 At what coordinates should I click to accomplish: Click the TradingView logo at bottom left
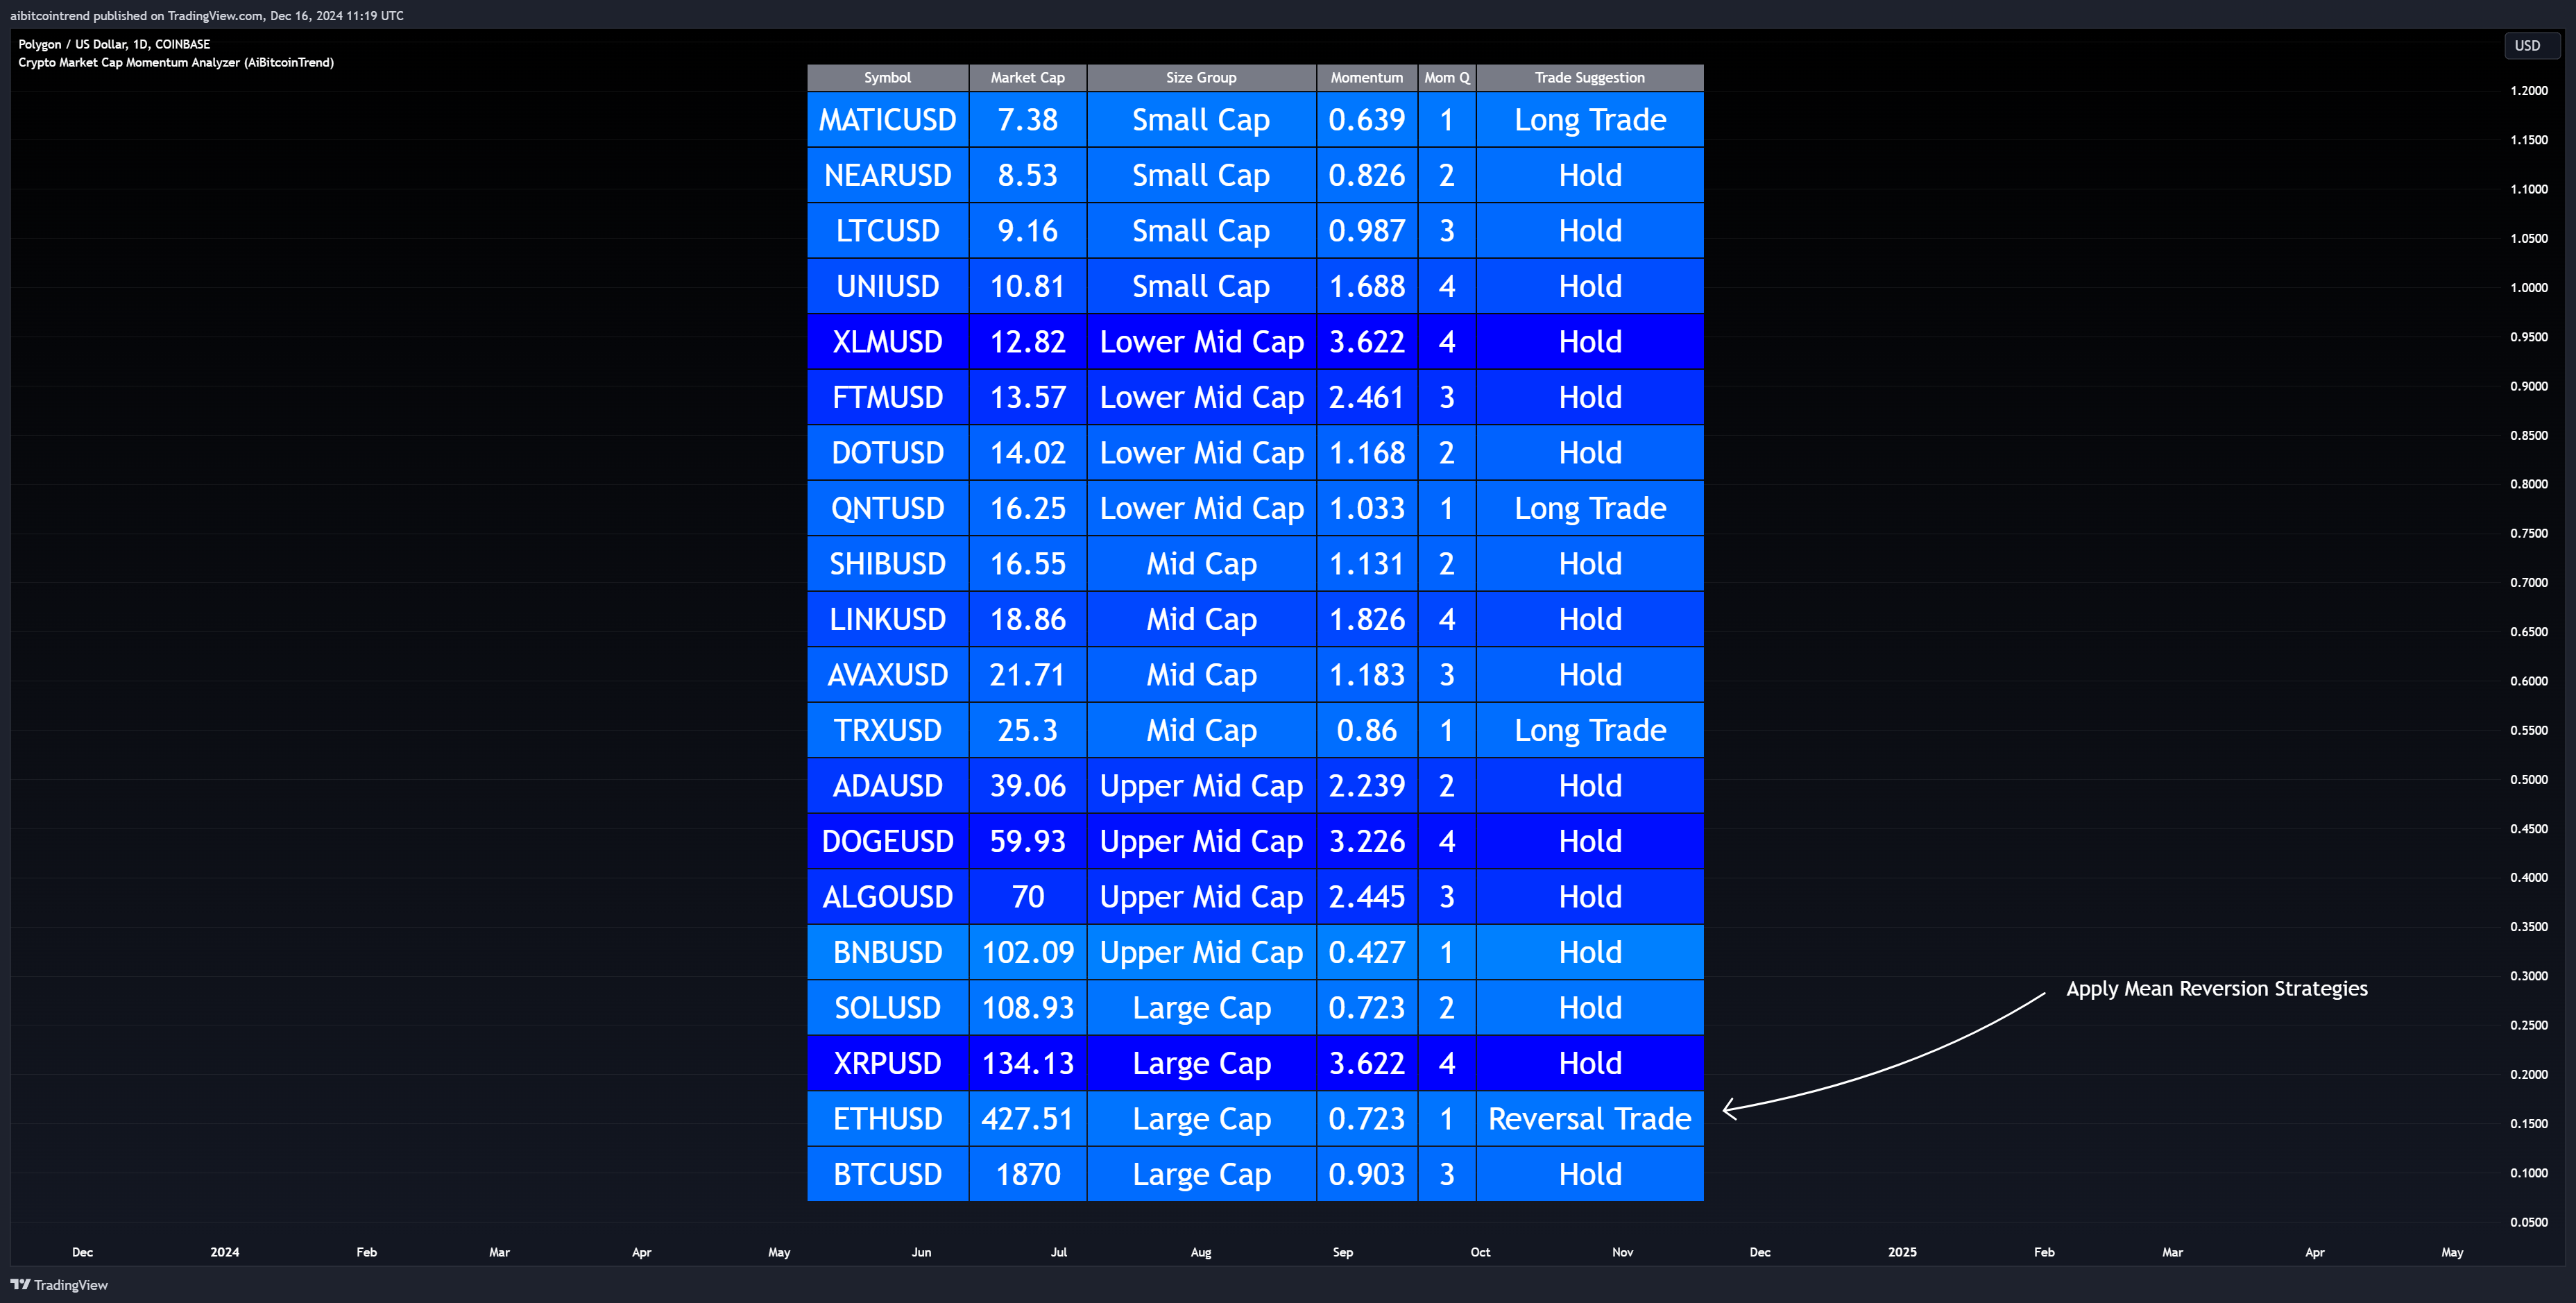click(59, 1285)
